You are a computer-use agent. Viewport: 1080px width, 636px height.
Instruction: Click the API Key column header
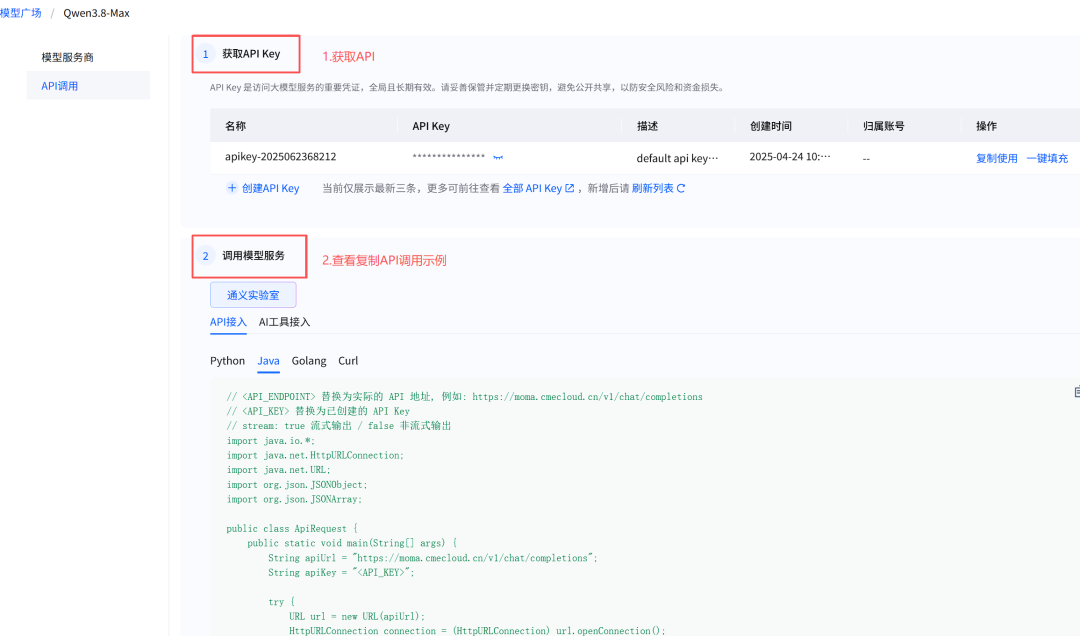430,126
